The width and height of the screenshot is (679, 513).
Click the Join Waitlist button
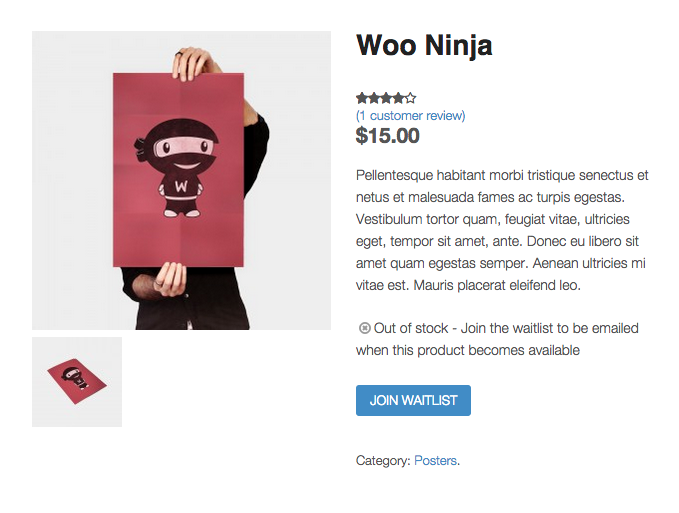(413, 400)
